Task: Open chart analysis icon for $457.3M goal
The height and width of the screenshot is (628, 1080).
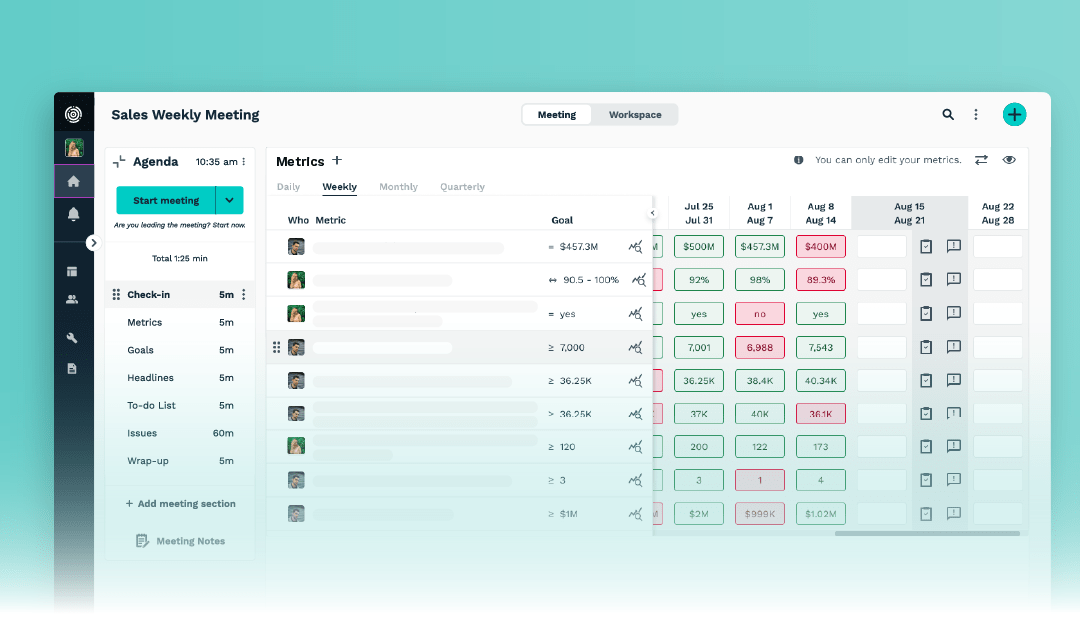Action: coord(635,247)
